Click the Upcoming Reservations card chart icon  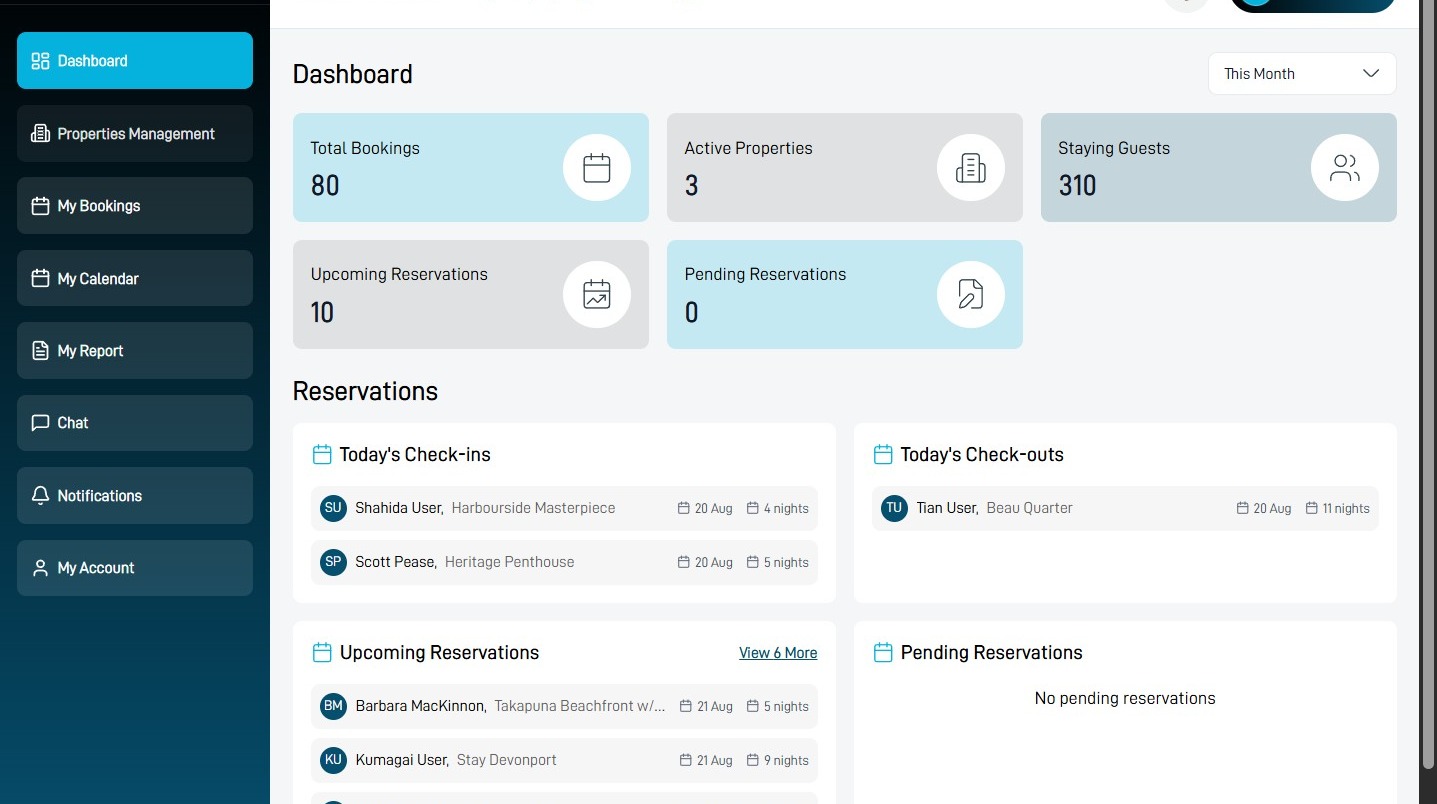[x=597, y=294]
